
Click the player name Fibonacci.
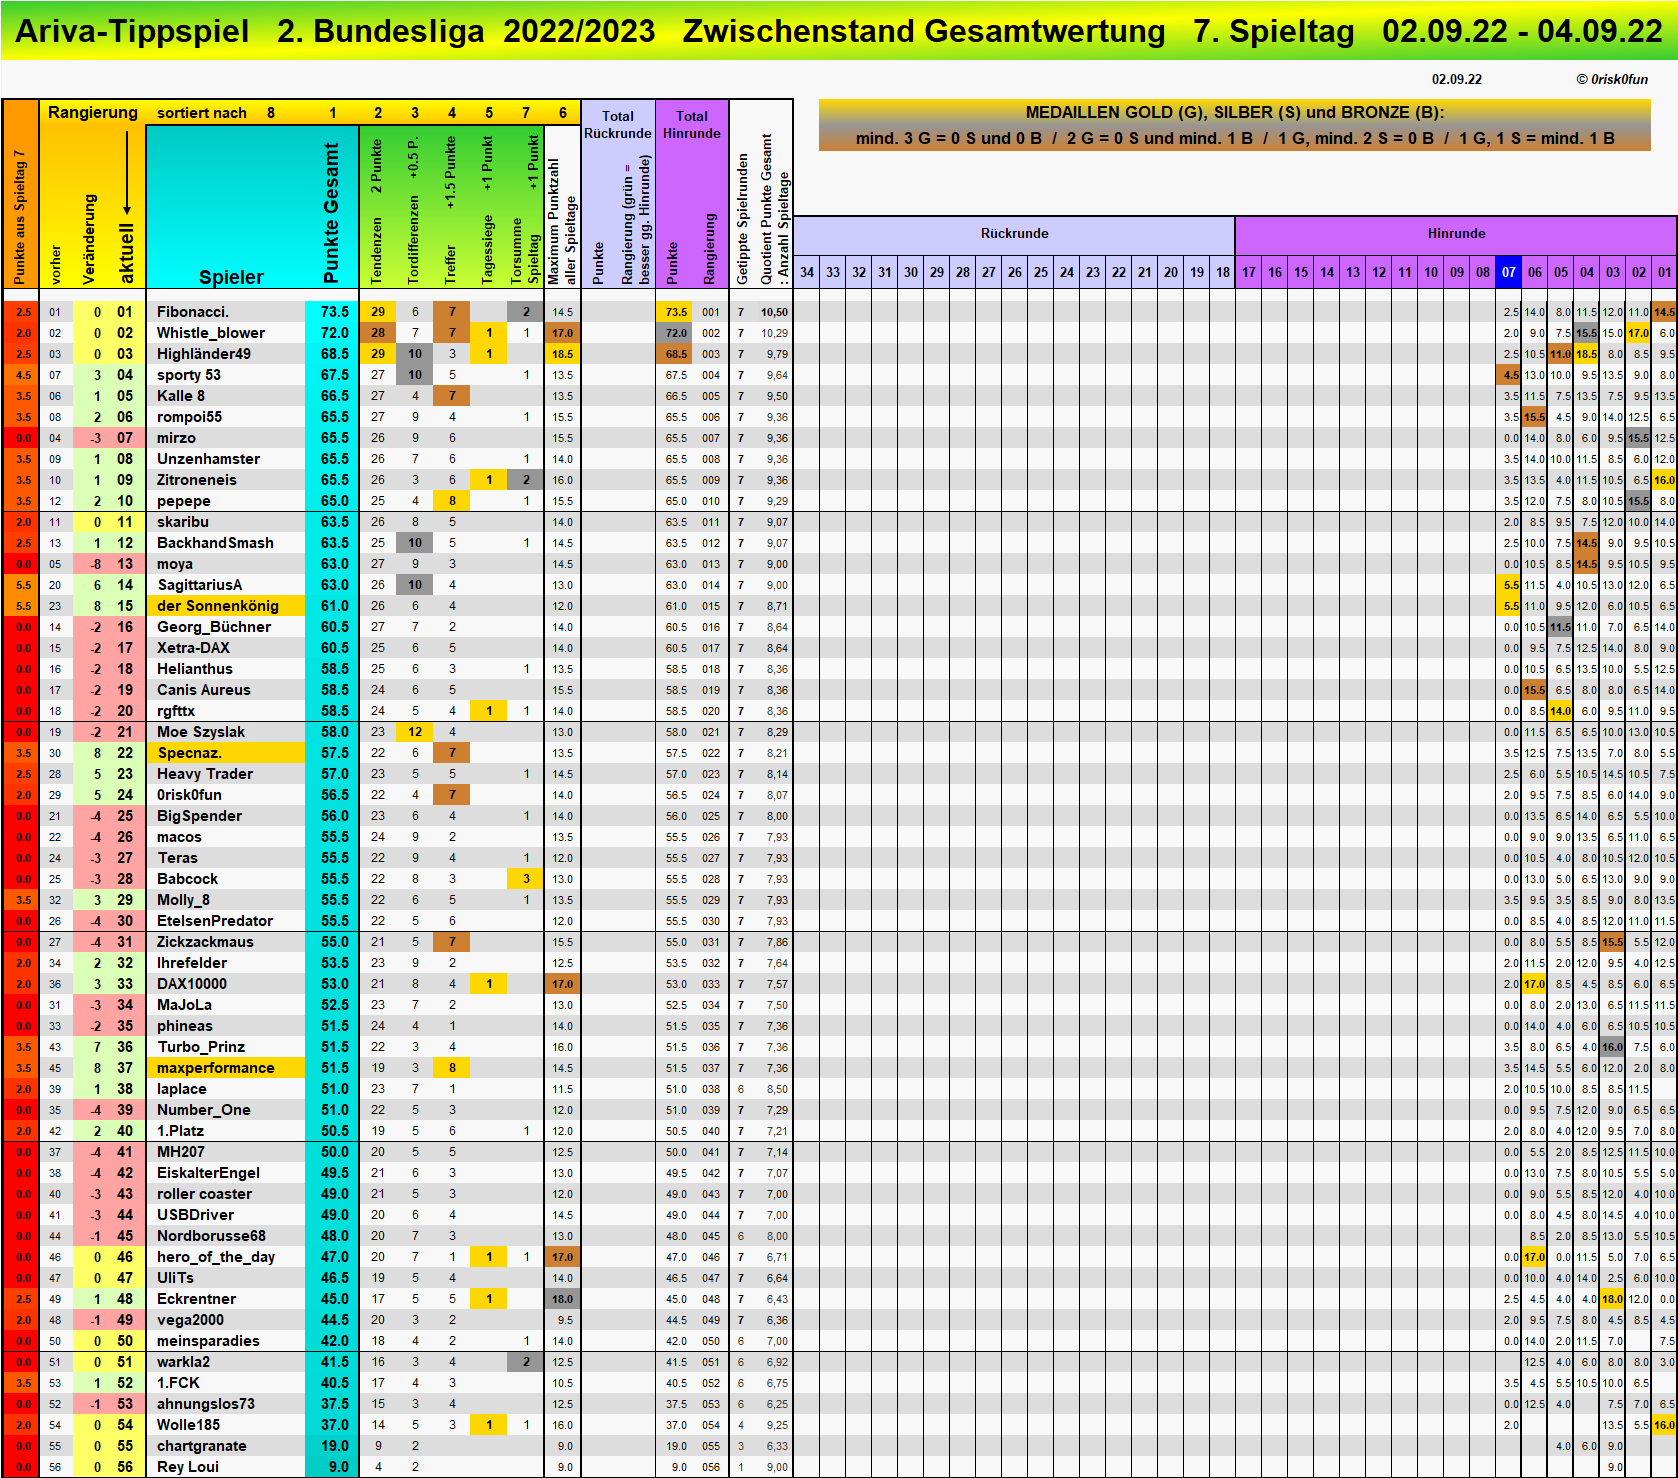(x=193, y=312)
